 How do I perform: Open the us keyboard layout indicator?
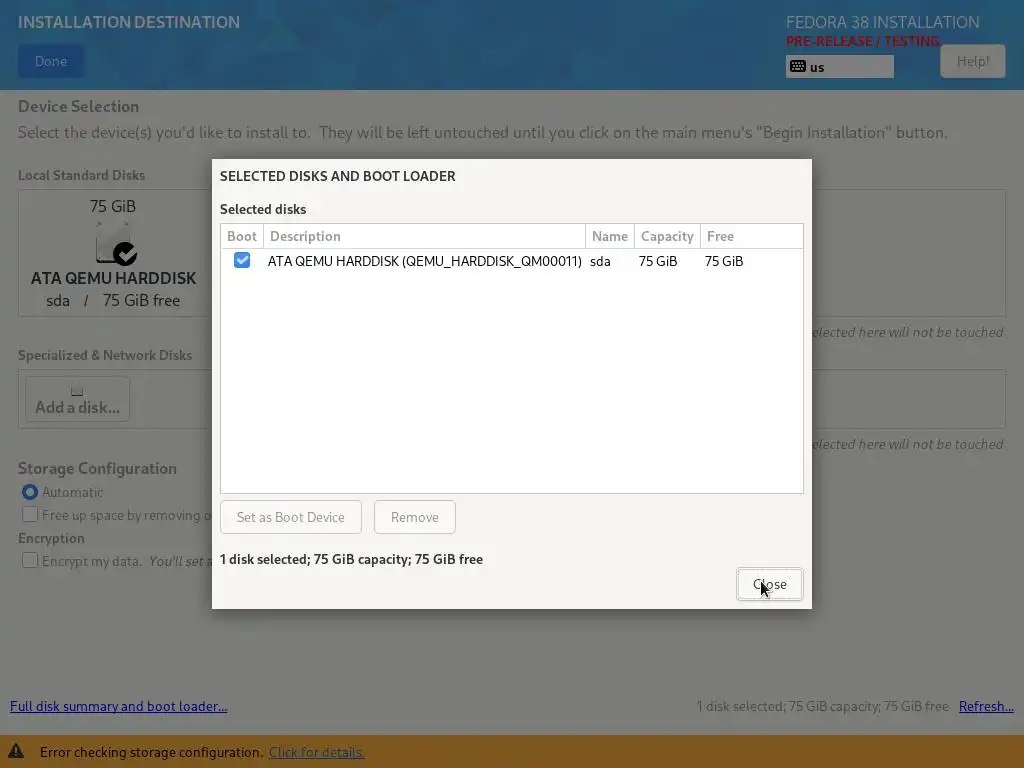[839, 67]
